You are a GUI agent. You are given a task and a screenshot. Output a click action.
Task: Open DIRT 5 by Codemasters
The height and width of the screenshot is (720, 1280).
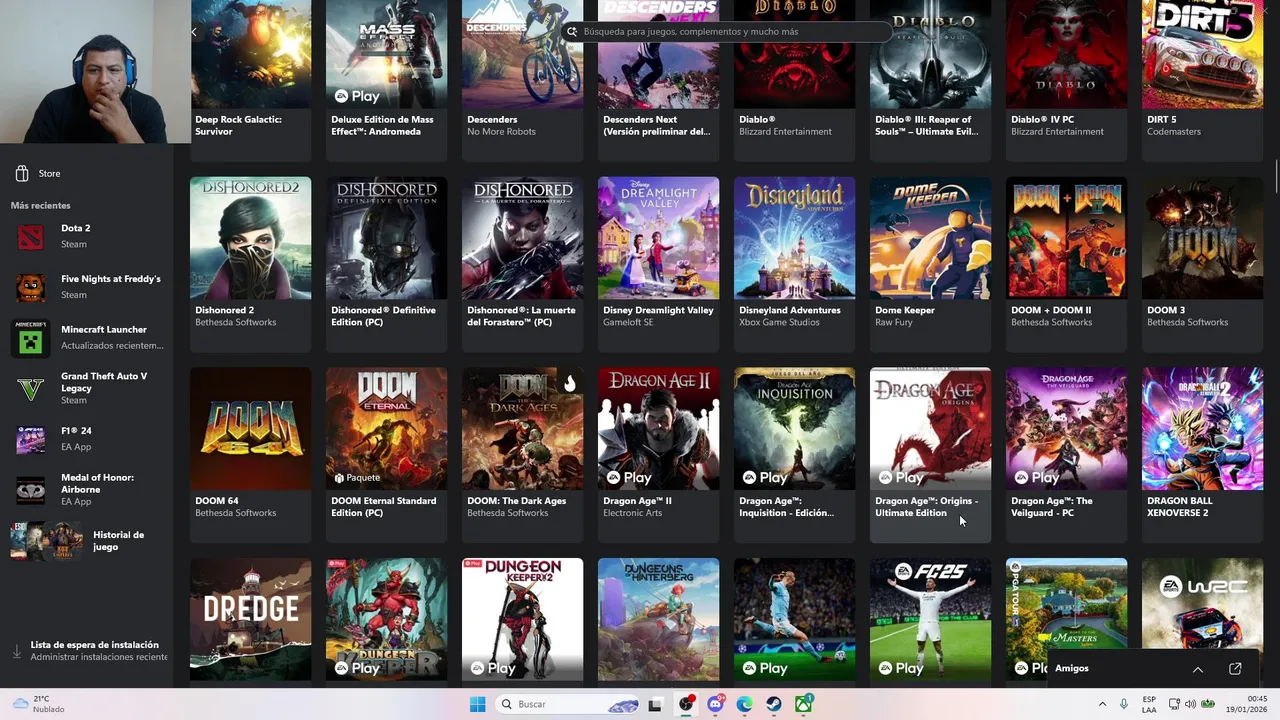pyautogui.click(x=1203, y=80)
